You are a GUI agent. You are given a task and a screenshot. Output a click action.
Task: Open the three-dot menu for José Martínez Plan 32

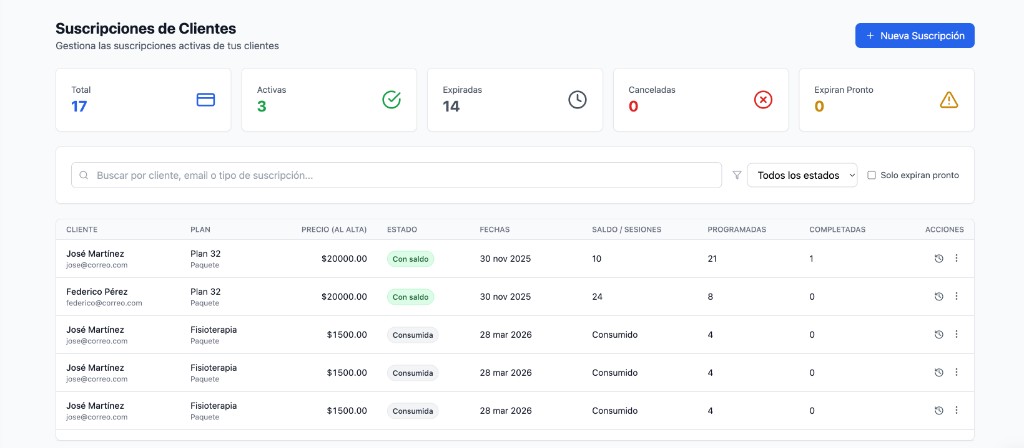pyautogui.click(x=956, y=258)
